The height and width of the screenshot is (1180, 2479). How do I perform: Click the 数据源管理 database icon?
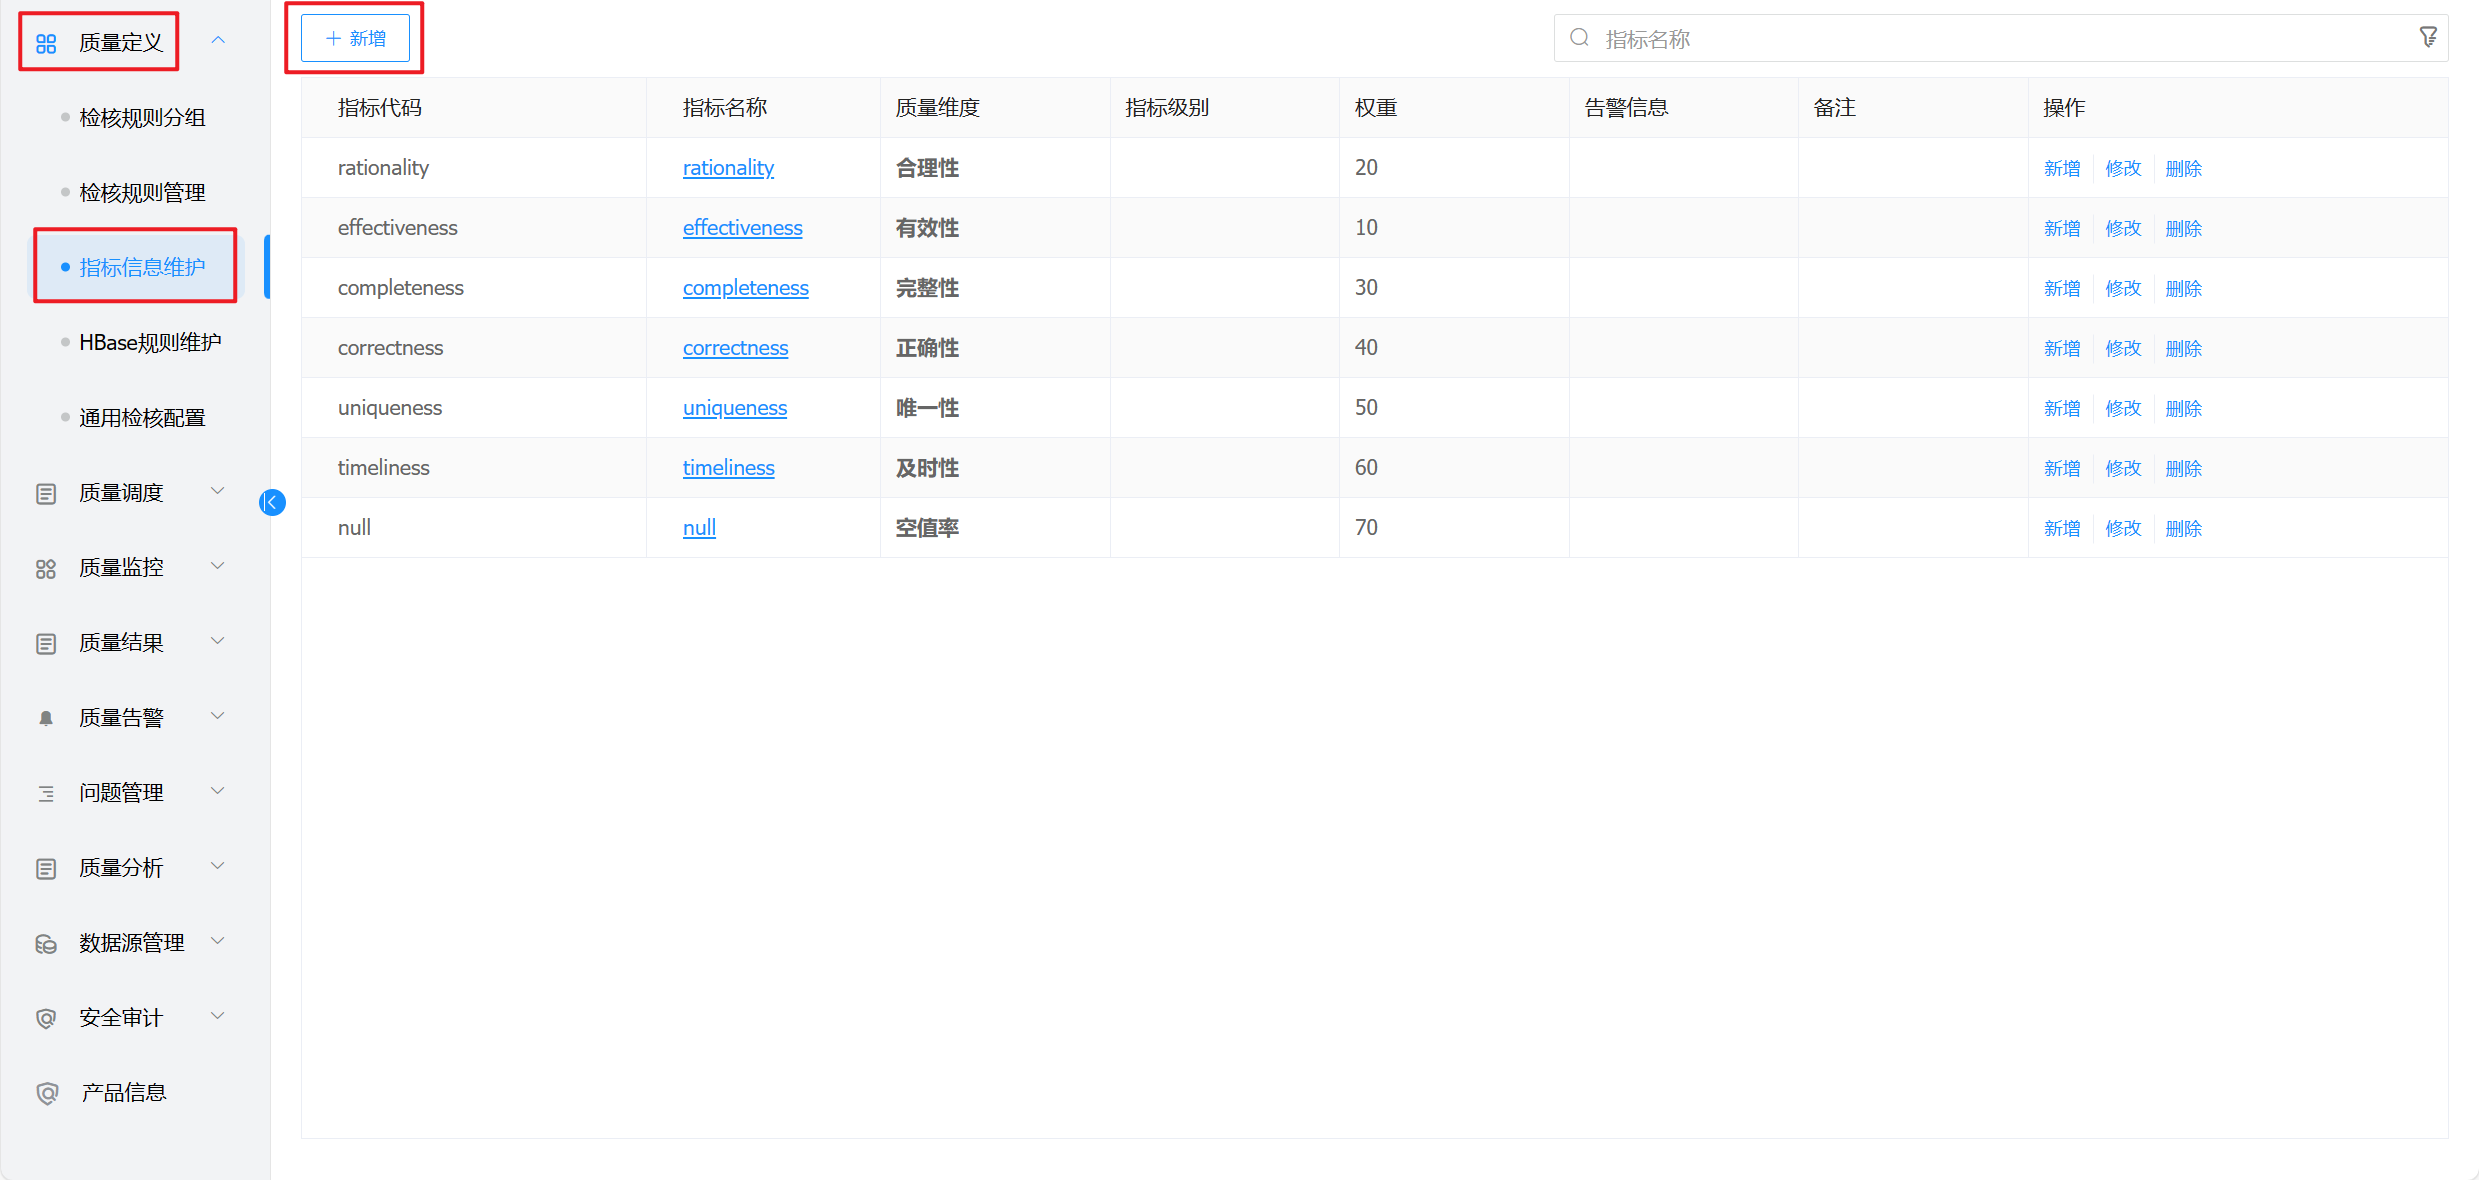46,943
